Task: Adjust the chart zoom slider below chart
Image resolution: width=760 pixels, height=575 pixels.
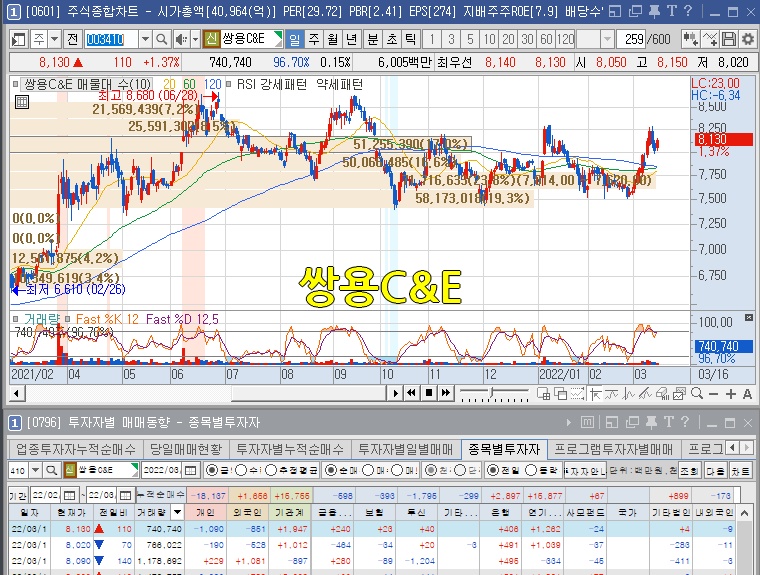Action: (493, 393)
